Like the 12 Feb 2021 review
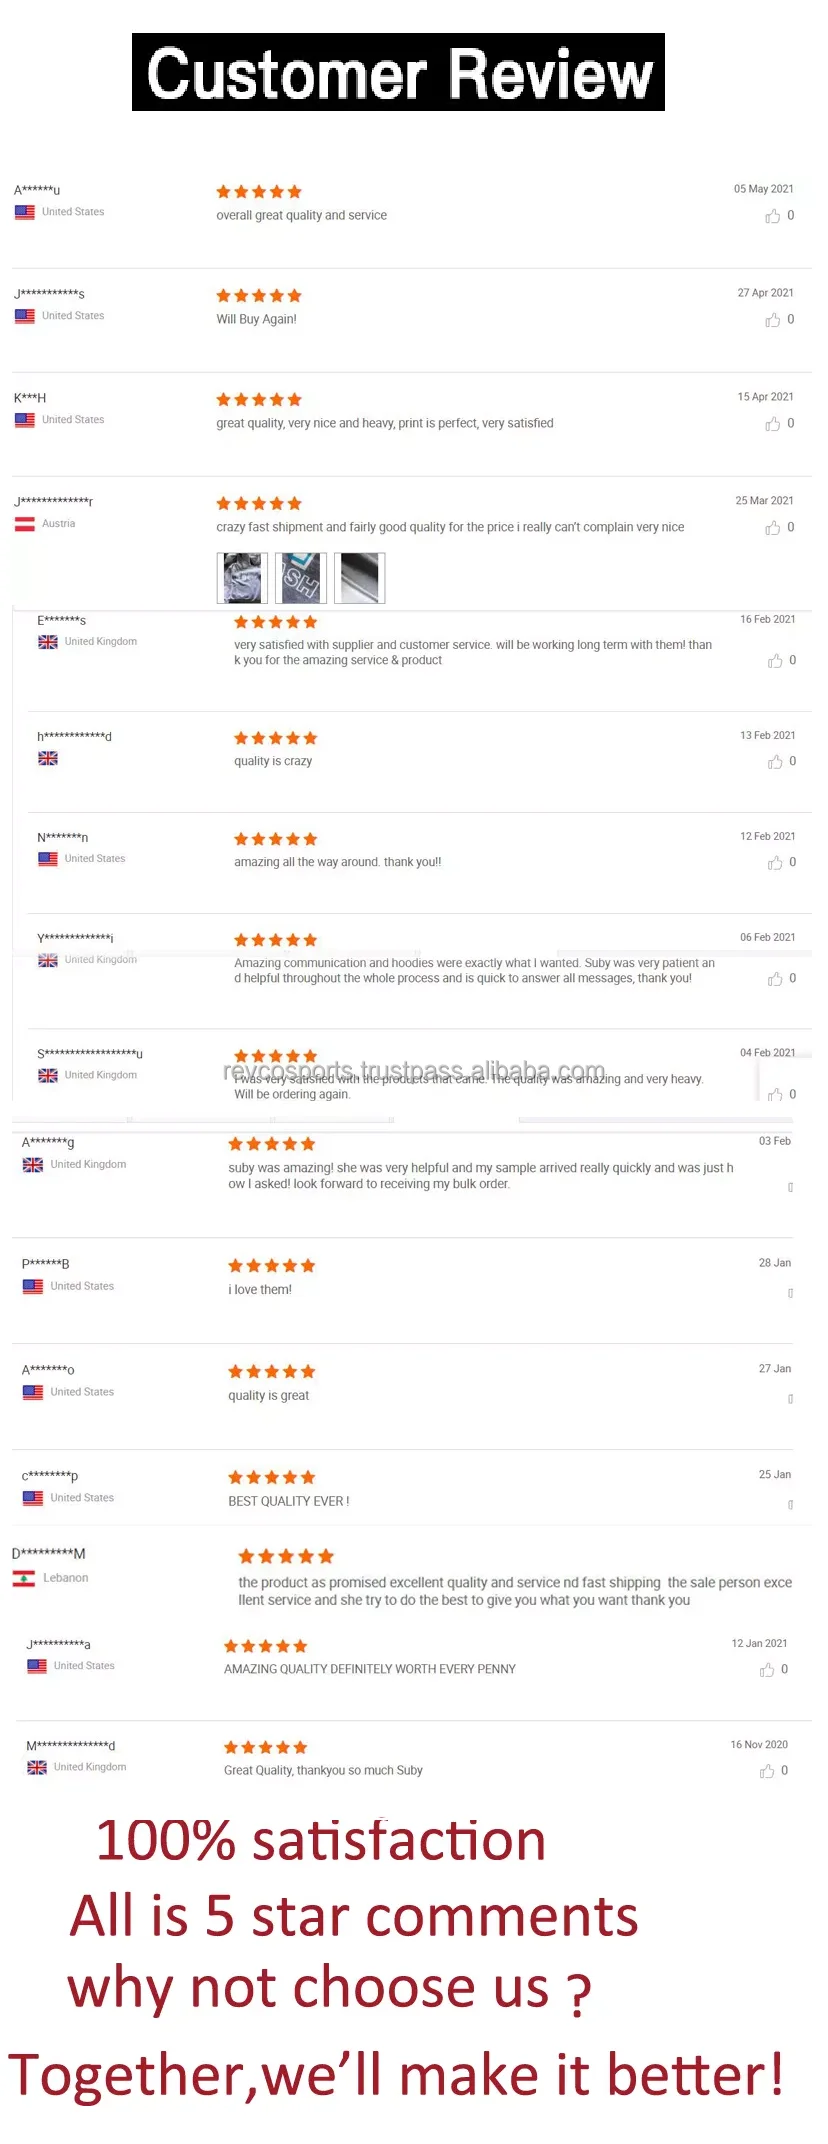828x2144 pixels. [775, 863]
